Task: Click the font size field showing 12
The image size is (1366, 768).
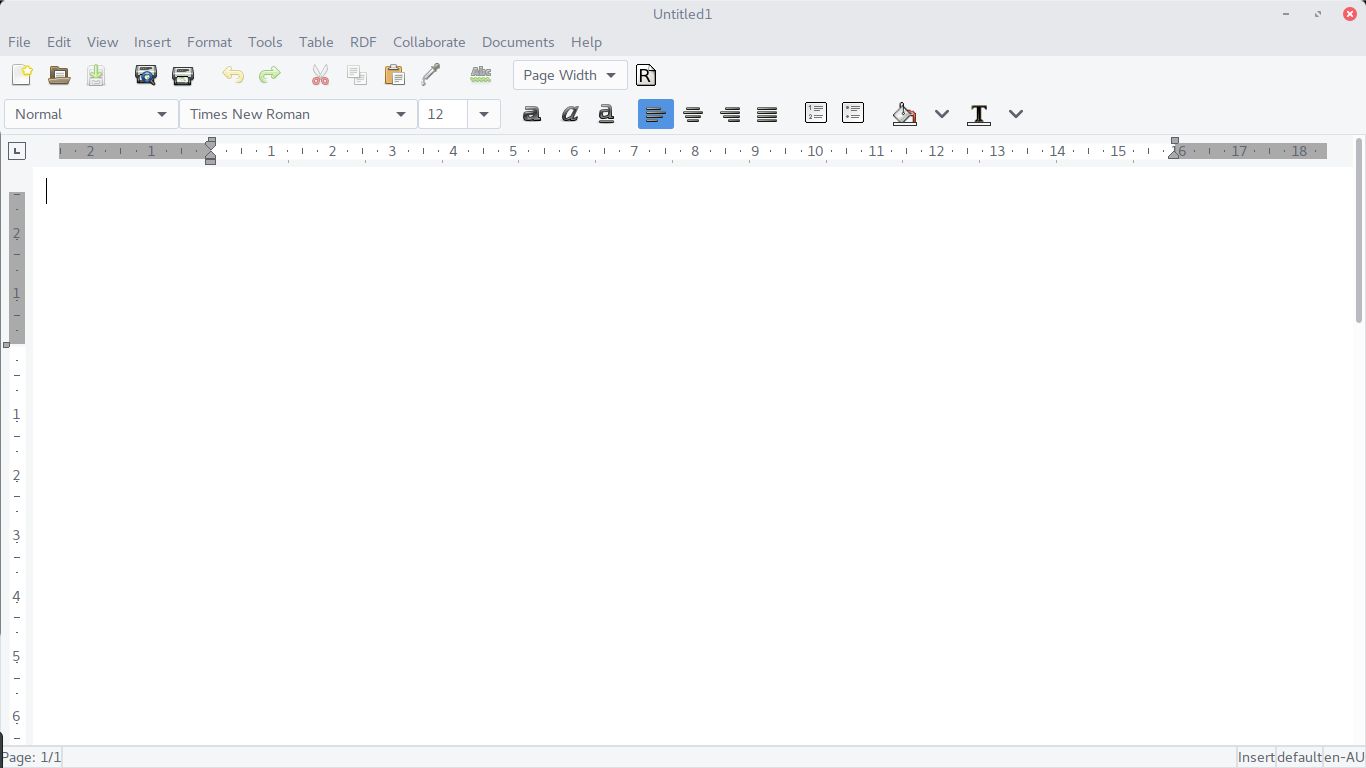Action: point(443,114)
